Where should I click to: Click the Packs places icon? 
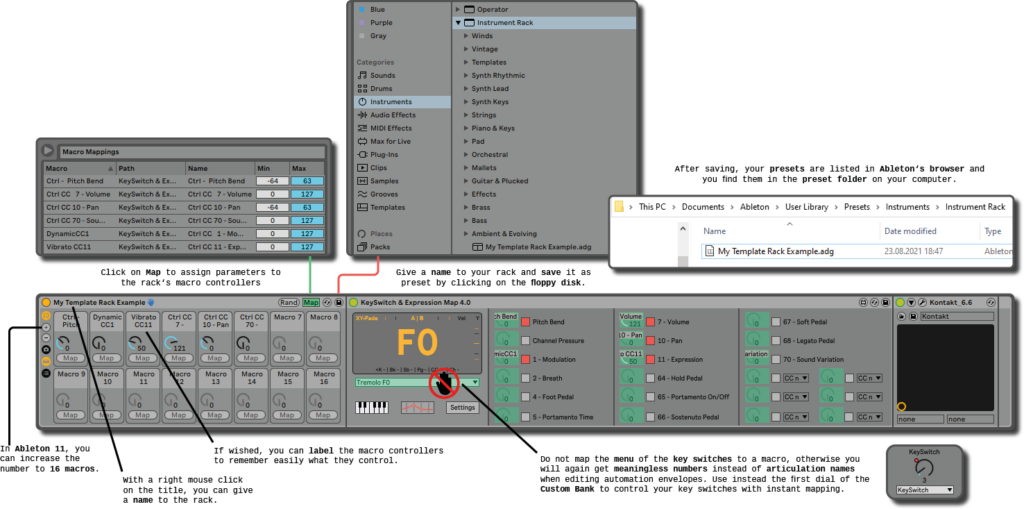click(x=362, y=247)
